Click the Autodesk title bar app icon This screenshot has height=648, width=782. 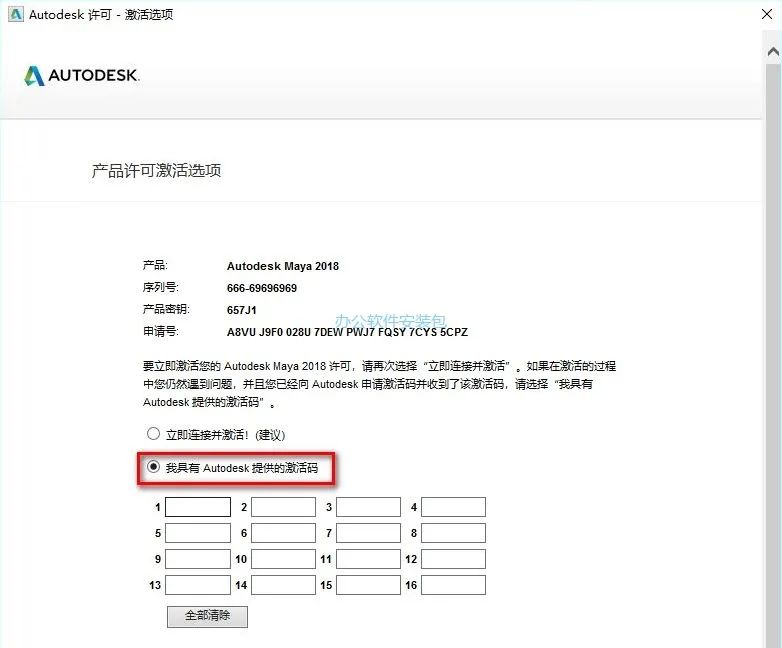coord(15,14)
